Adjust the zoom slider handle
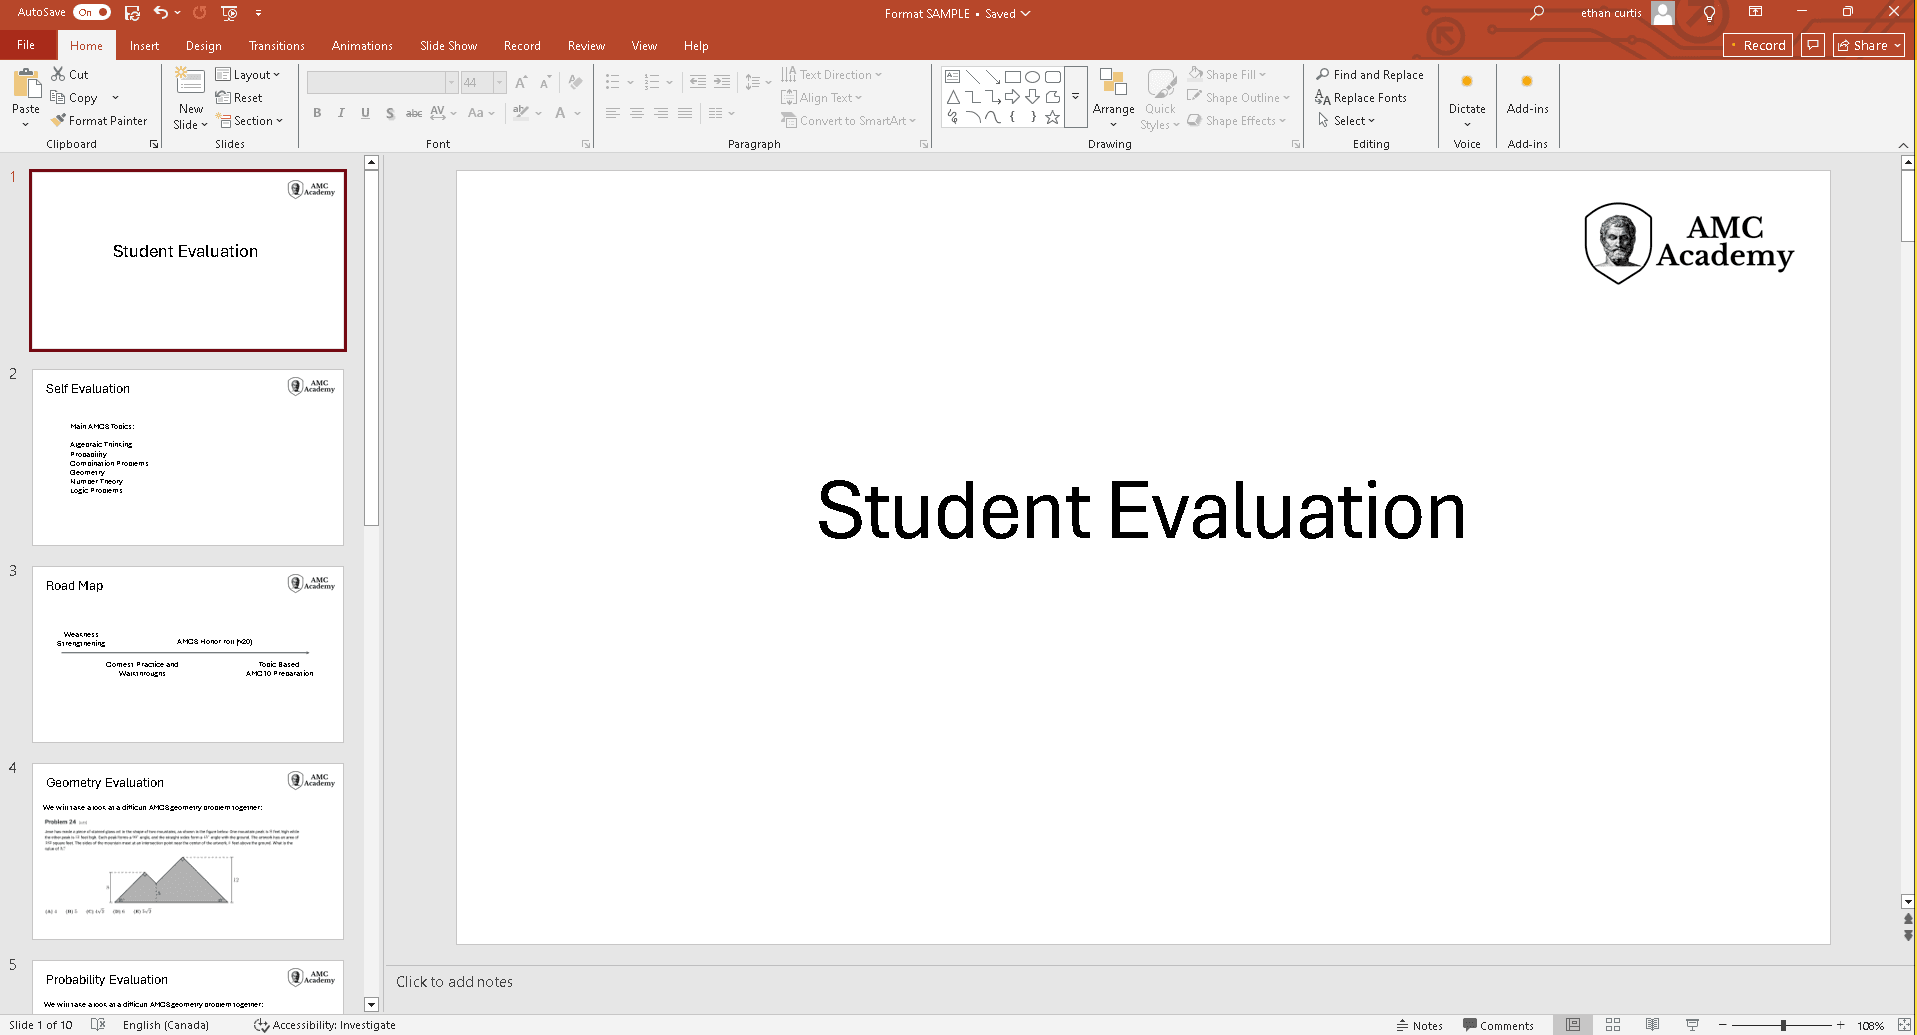The height and width of the screenshot is (1035, 1917). click(x=1783, y=1025)
